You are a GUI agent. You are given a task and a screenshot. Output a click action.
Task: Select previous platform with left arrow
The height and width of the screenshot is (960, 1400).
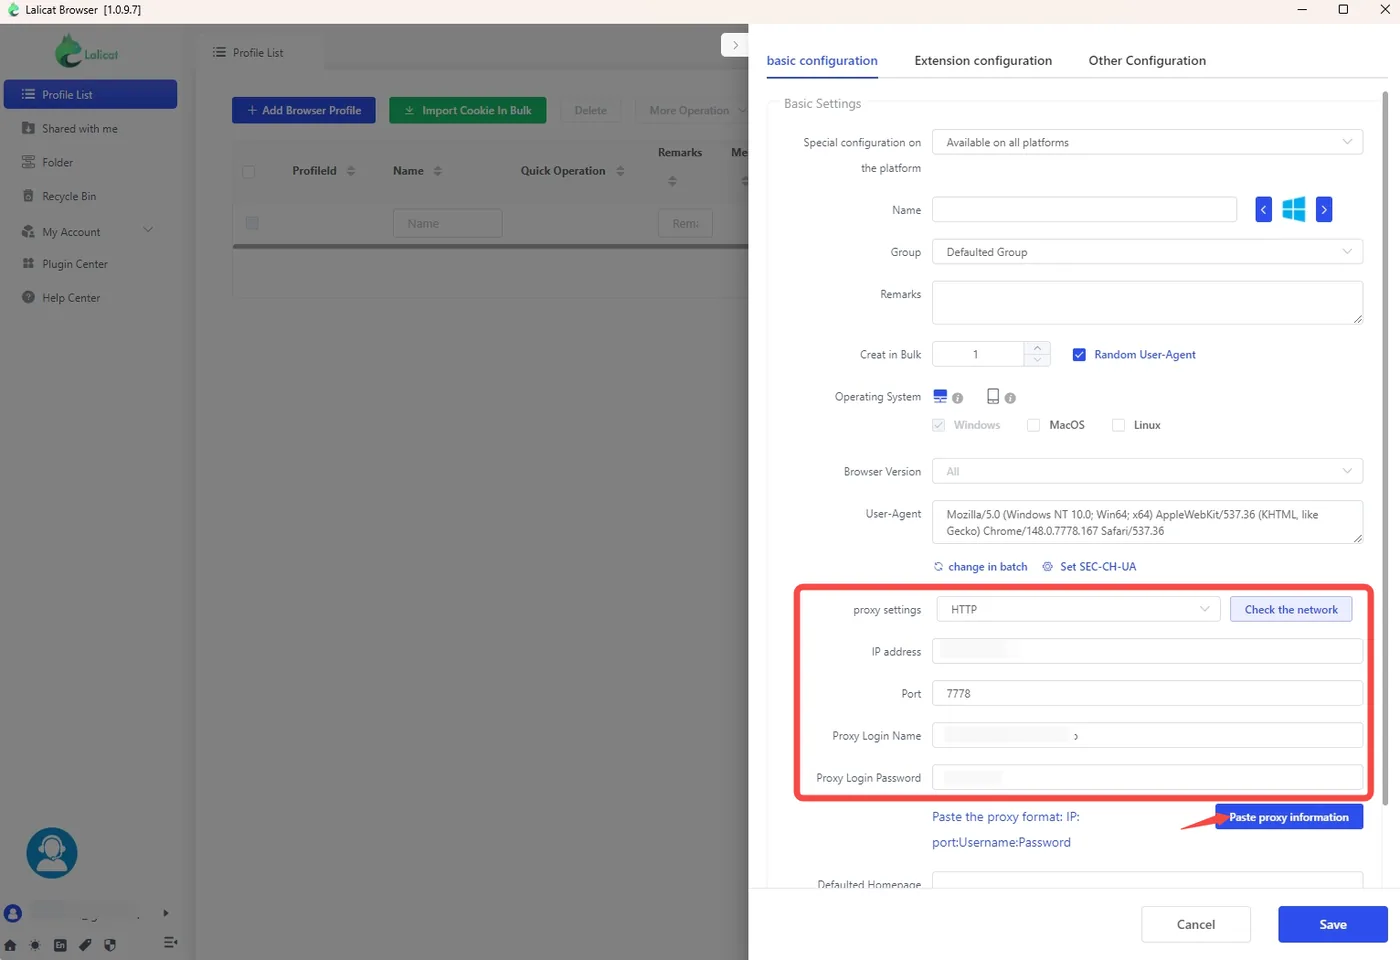click(x=1264, y=210)
